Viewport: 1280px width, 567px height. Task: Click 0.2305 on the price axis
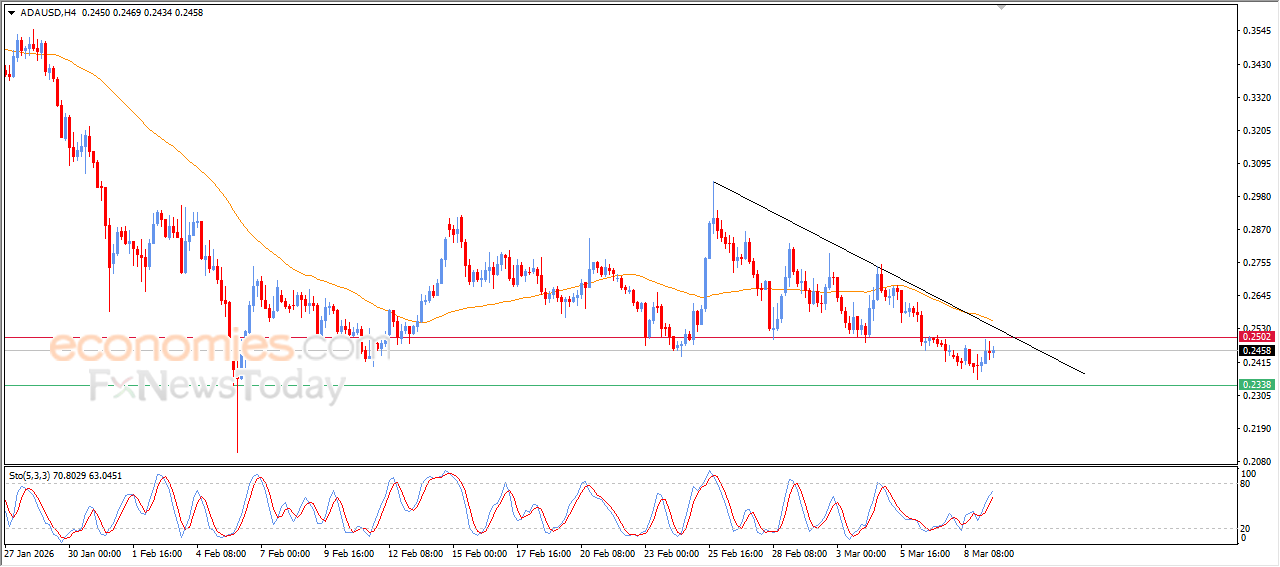click(x=1257, y=396)
